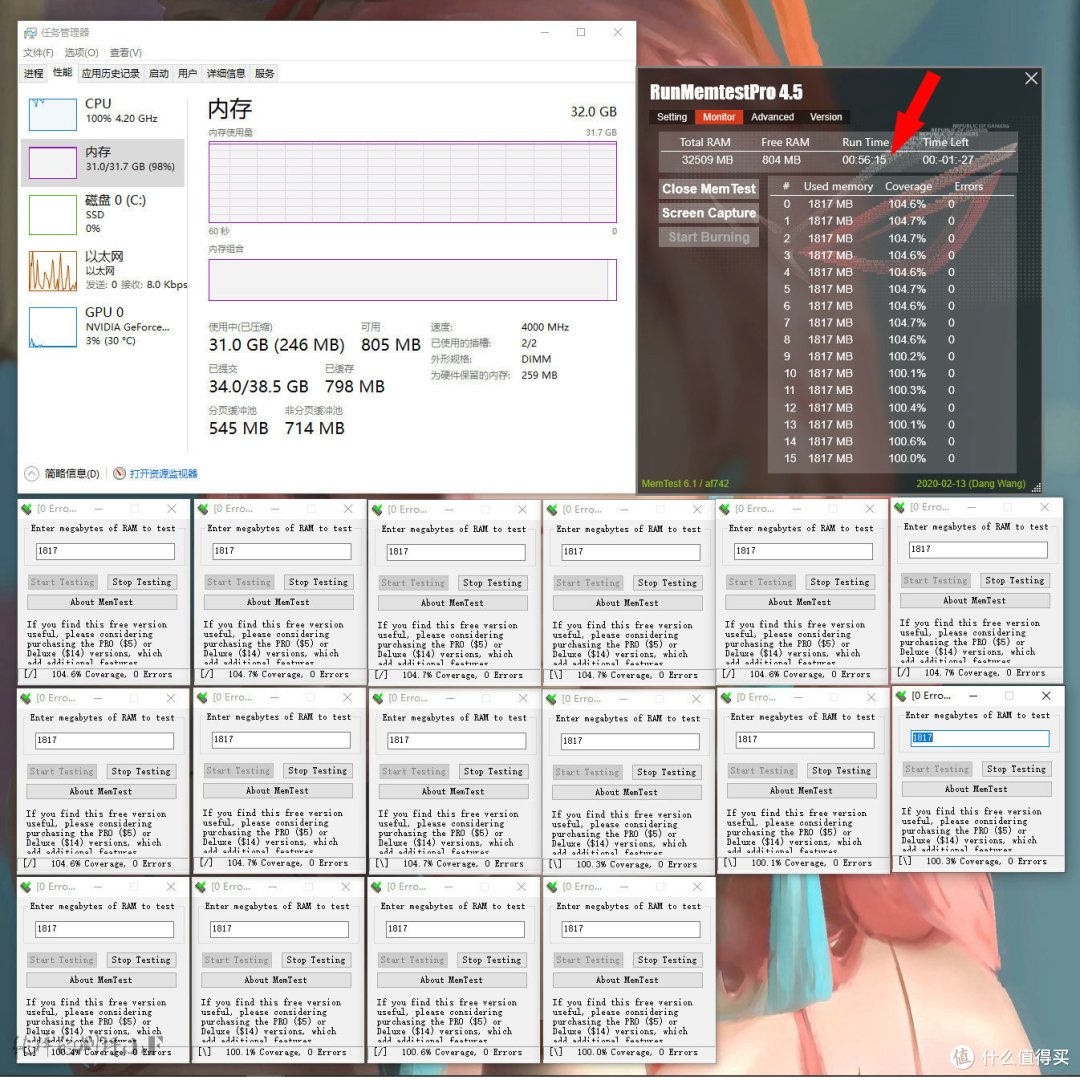The image size is (1080, 1080).
Task: Click the Screen Capture button
Action: coord(709,213)
